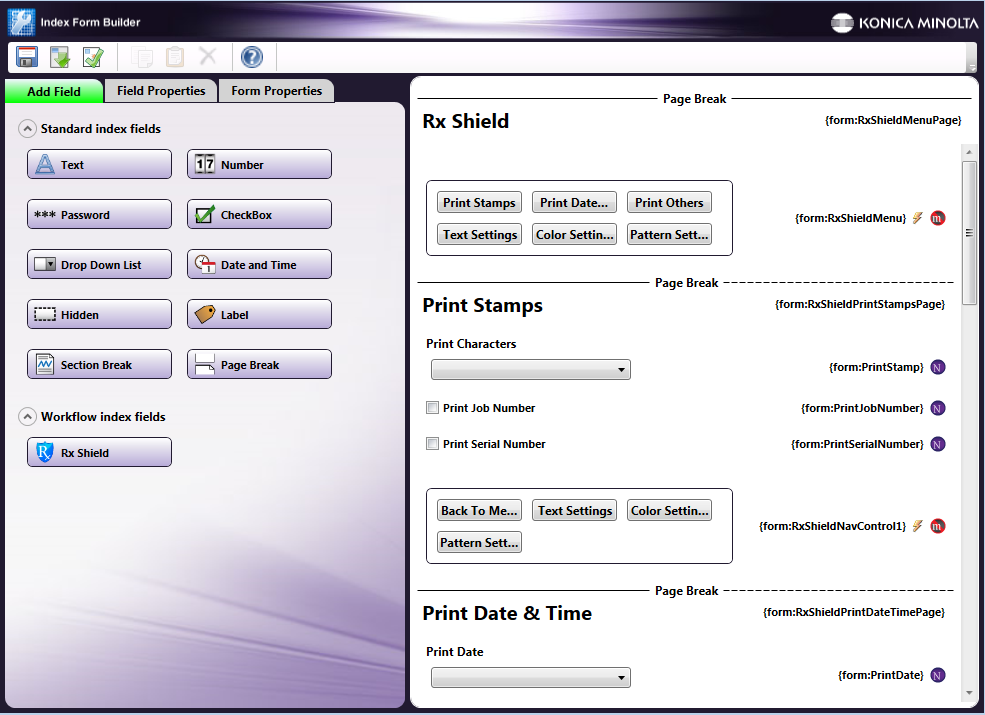Collapse the Standard index fields section
The image size is (985, 715).
(x=27, y=129)
